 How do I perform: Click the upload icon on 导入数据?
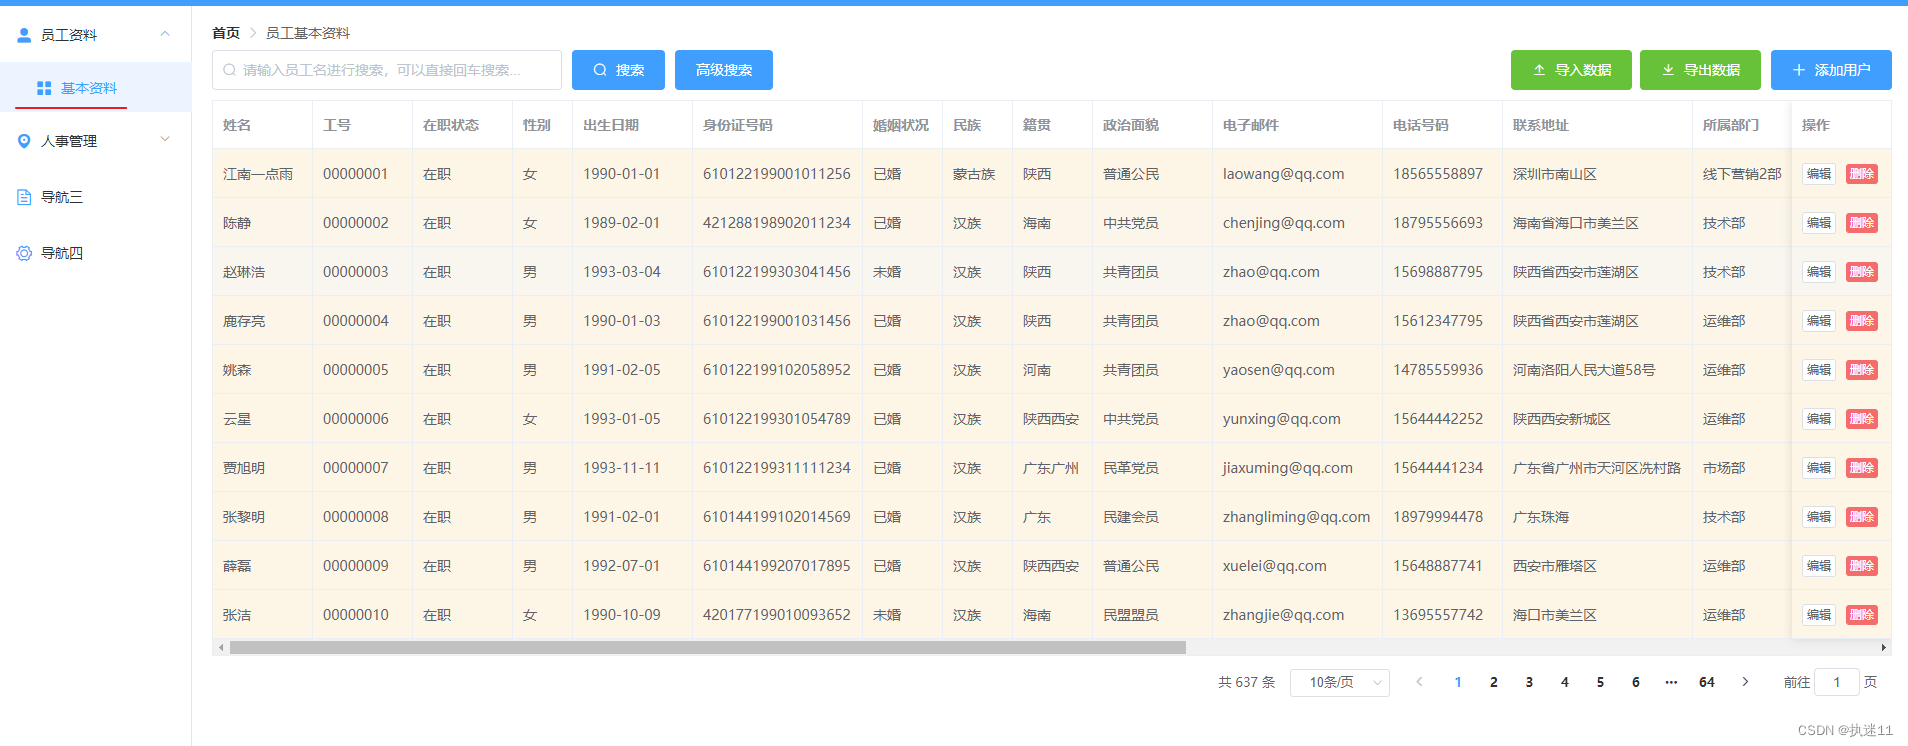click(1539, 70)
